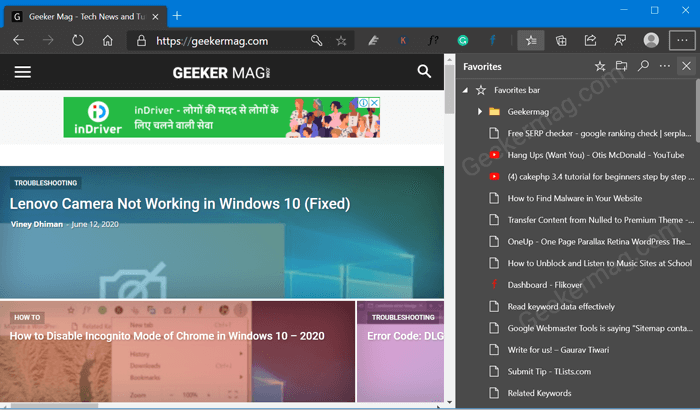
Task: Click the Geeker Mag search icon
Action: 424,71
